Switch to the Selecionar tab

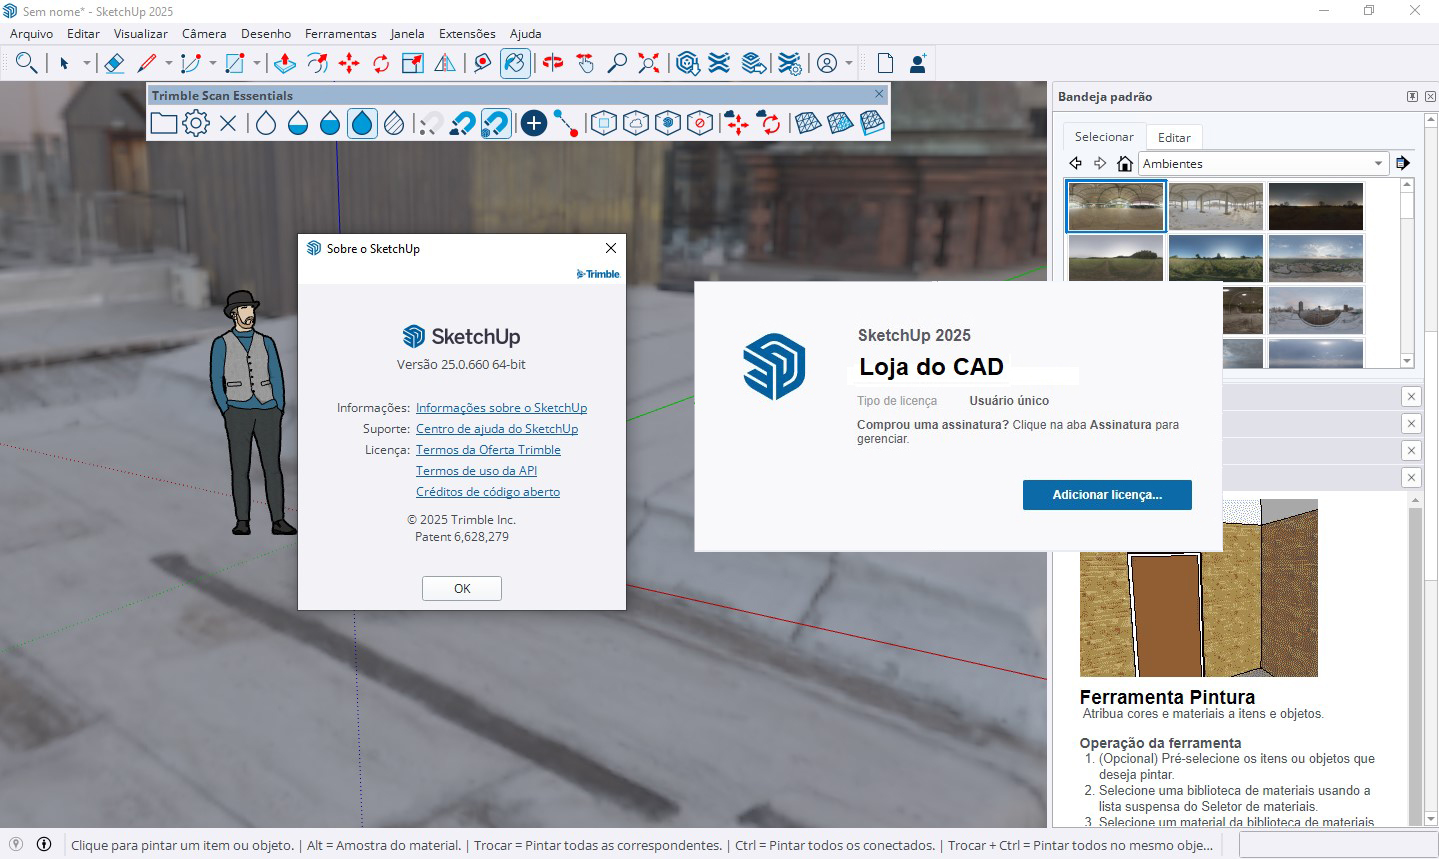[1104, 137]
